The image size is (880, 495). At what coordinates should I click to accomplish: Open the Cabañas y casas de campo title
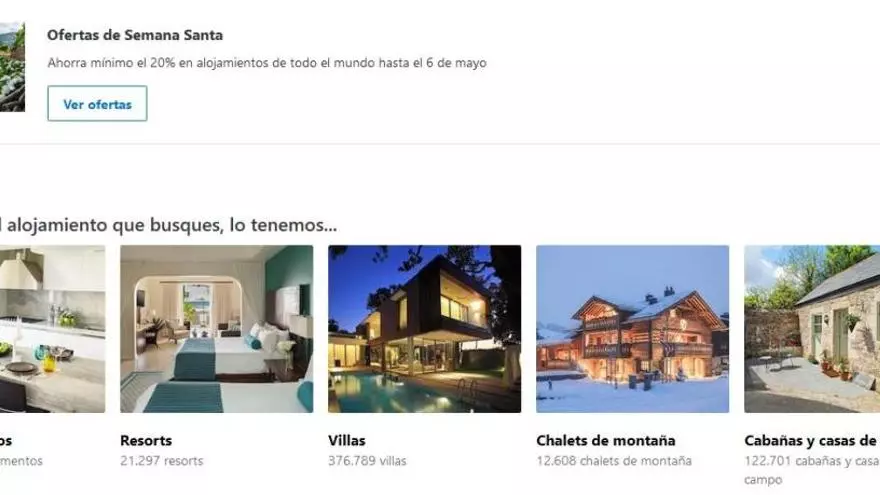[812, 441]
